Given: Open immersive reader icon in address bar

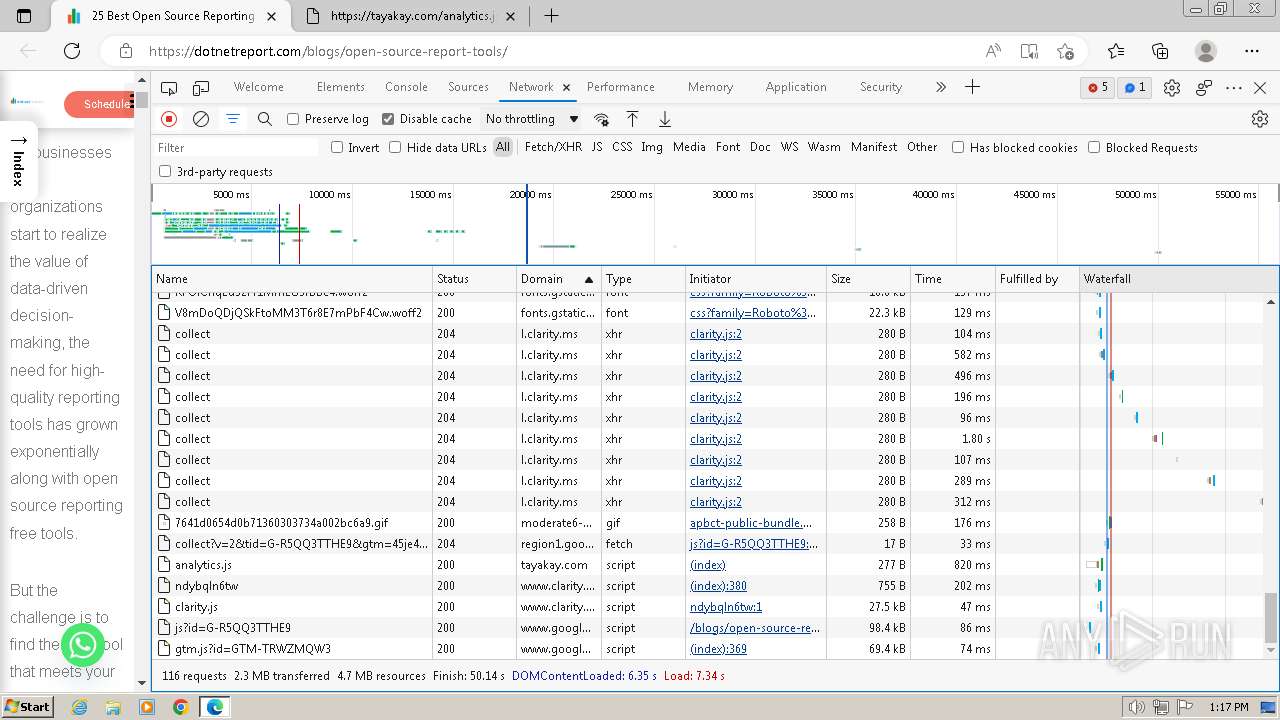Looking at the screenshot, I should coord(1029,51).
